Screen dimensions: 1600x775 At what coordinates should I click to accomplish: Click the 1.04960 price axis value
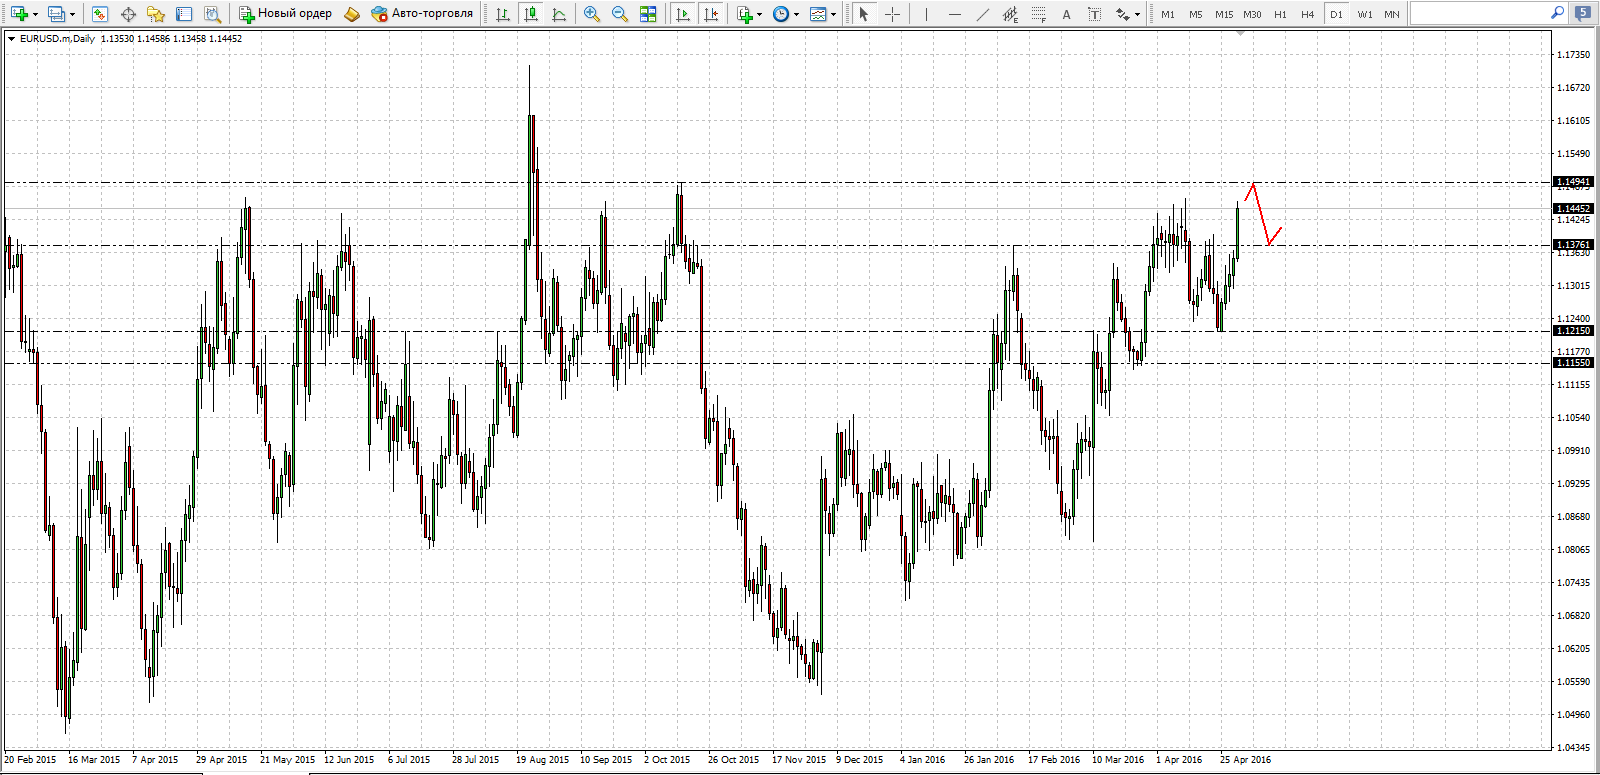coord(1573,715)
